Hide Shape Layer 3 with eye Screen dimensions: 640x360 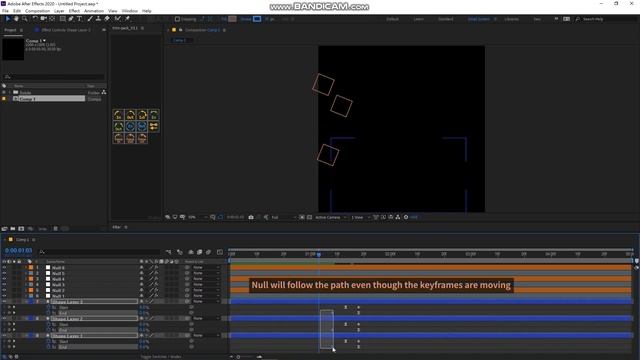(x=4, y=302)
